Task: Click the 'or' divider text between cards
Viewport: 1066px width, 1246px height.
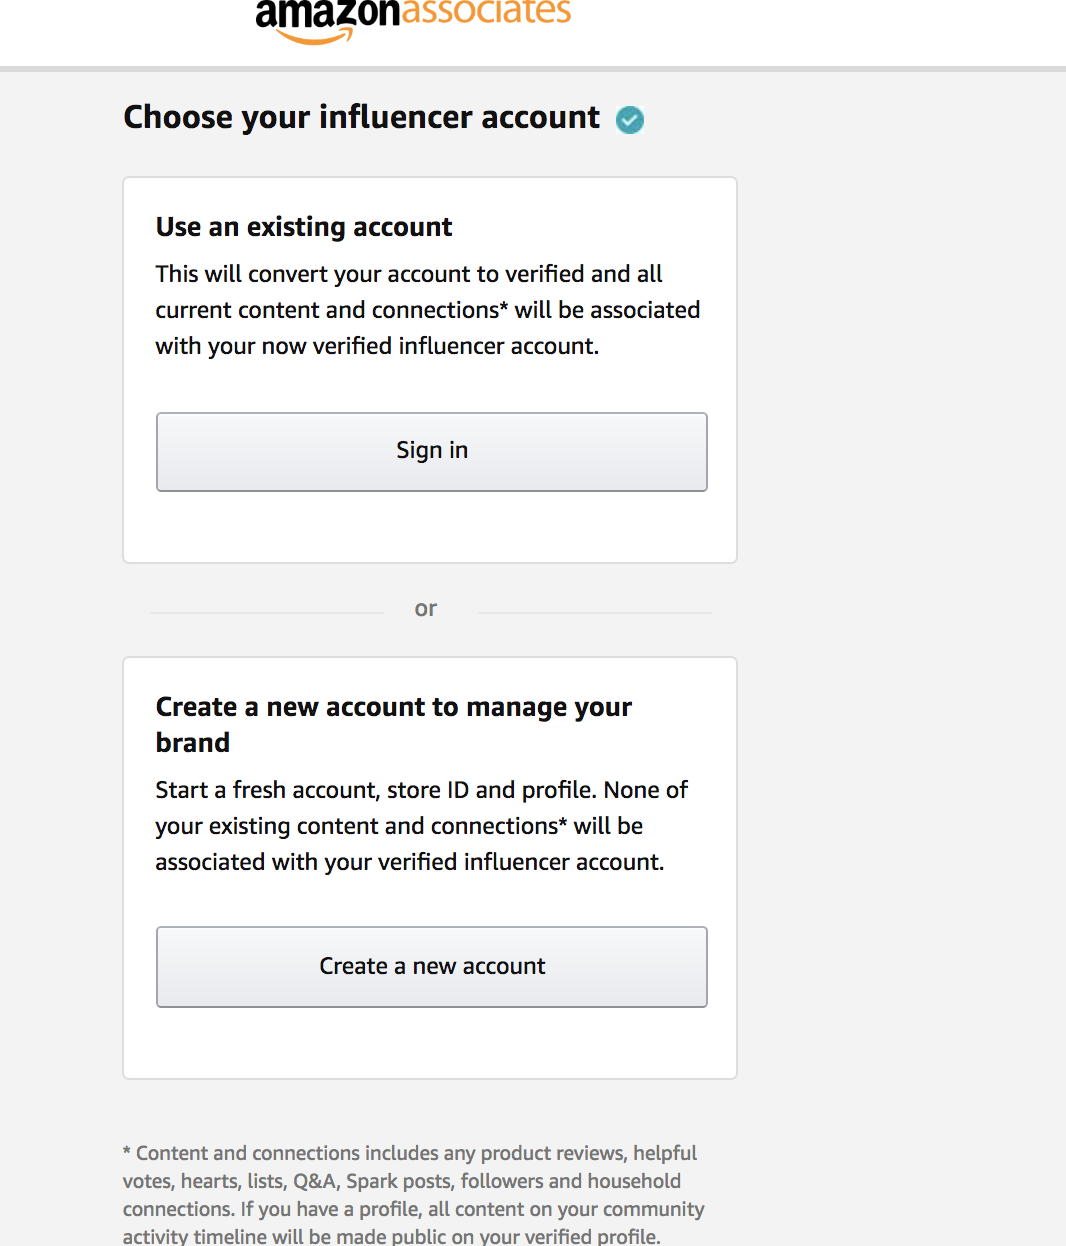Action: pyautogui.click(x=426, y=609)
